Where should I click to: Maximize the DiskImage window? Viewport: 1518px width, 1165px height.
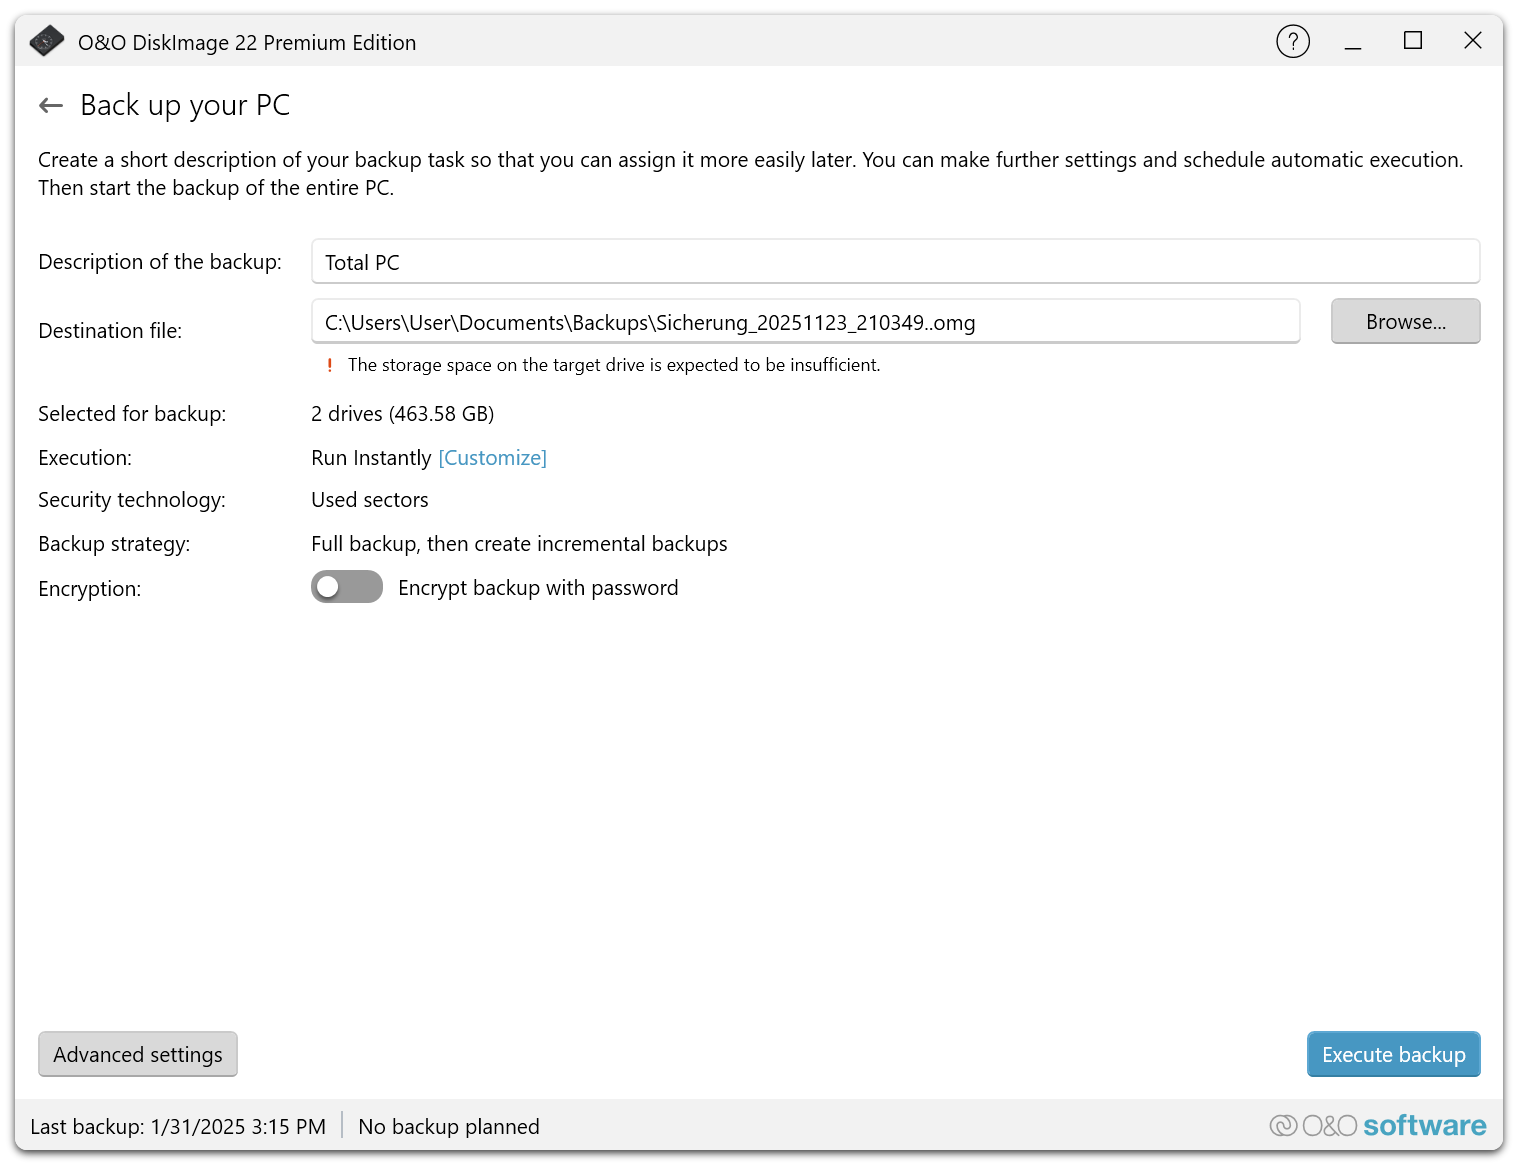(1412, 41)
